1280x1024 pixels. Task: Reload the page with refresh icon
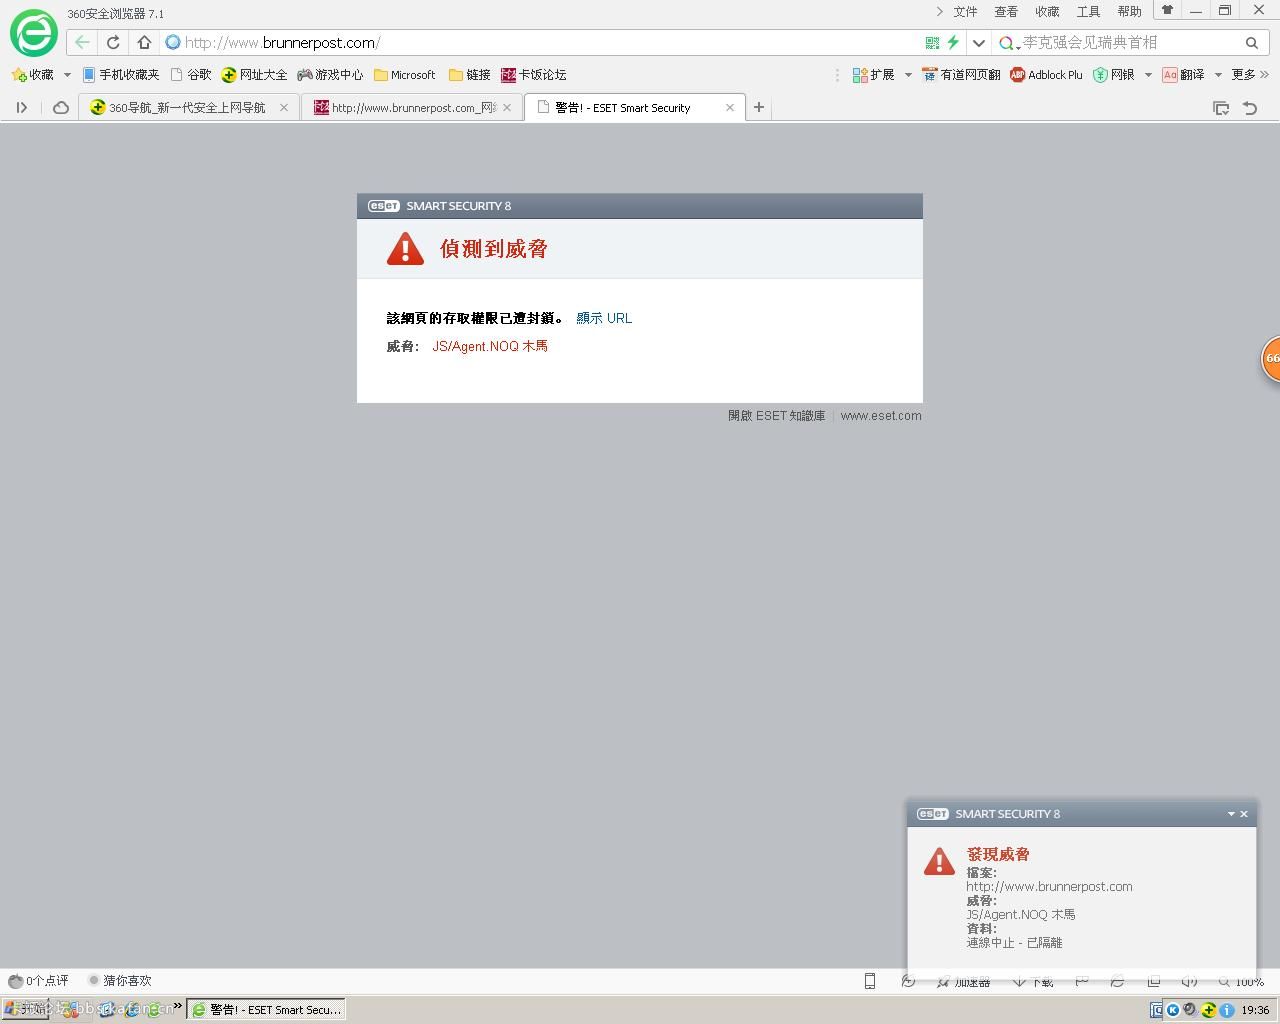[113, 43]
